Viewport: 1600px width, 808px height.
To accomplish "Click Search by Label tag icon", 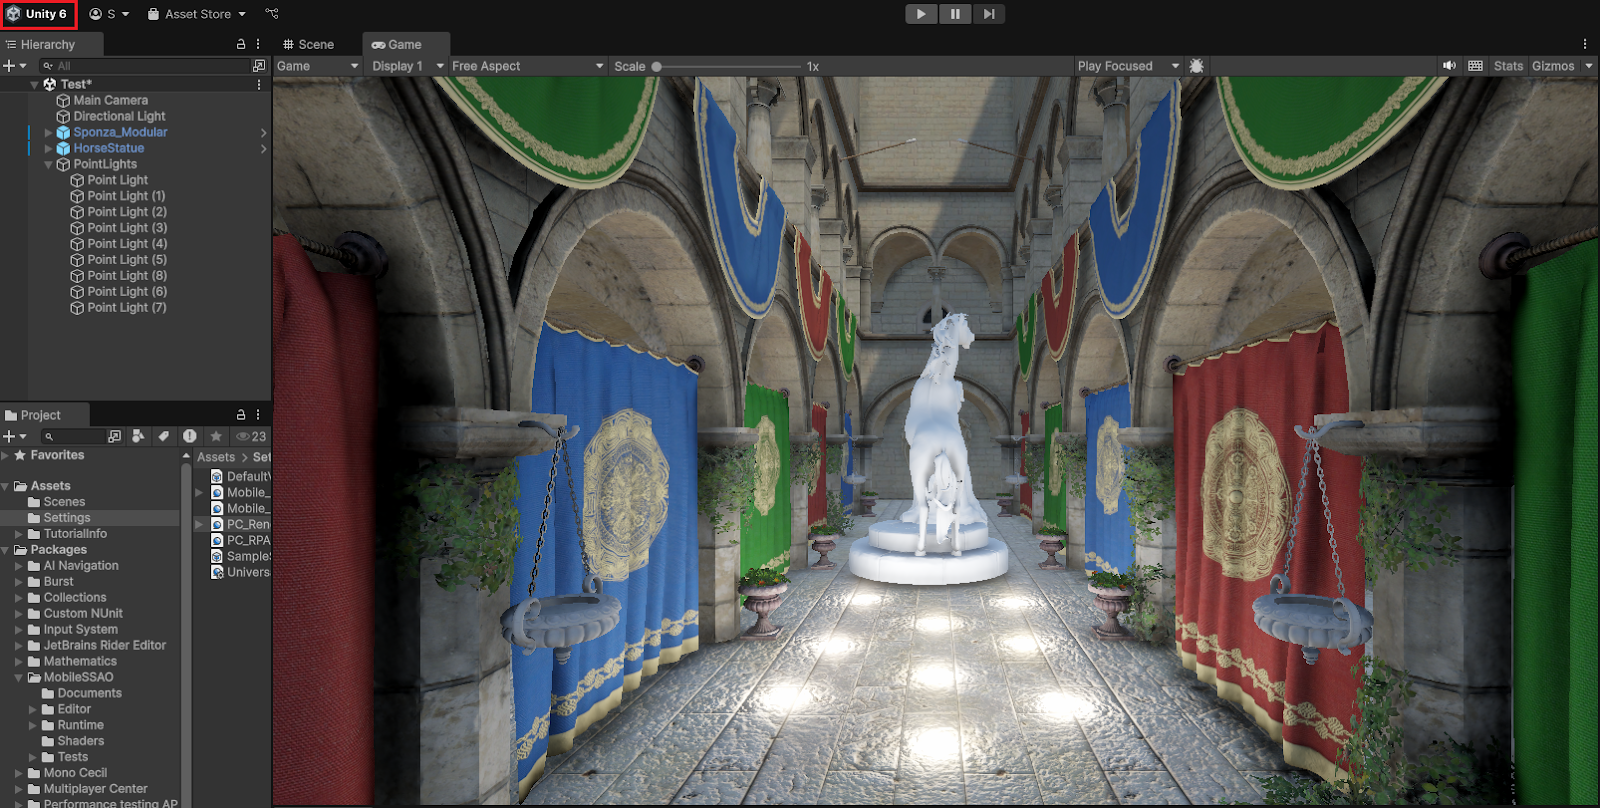I will click(x=164, y=436).
